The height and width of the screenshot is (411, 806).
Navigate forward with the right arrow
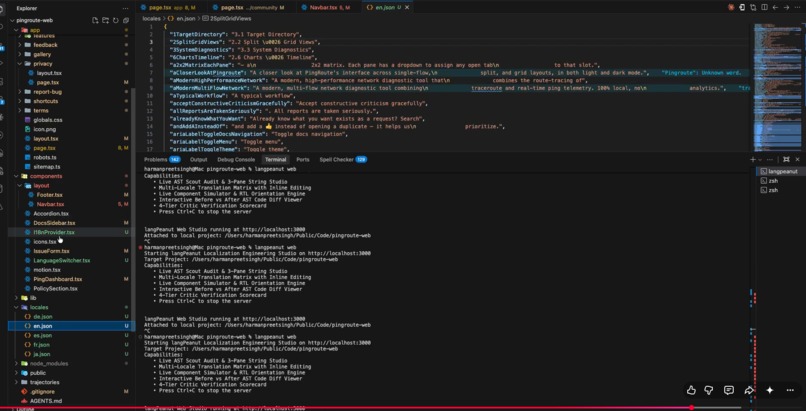pos(786,7)
